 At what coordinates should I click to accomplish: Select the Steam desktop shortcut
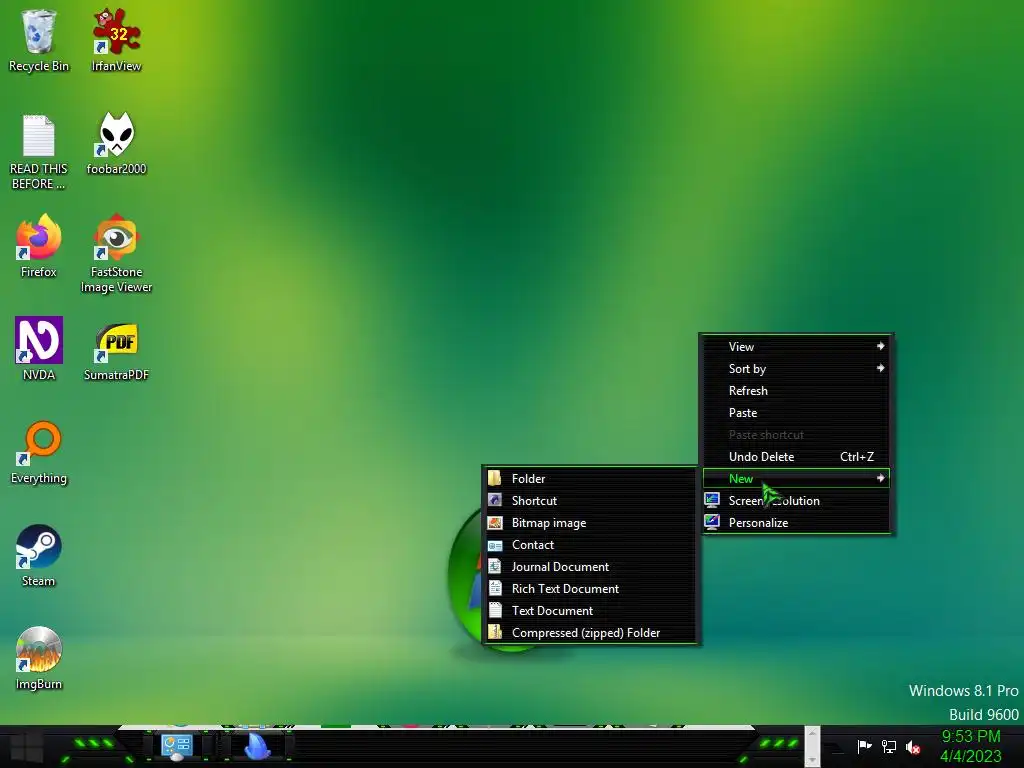pyautogui.click(x=39, y=555)
